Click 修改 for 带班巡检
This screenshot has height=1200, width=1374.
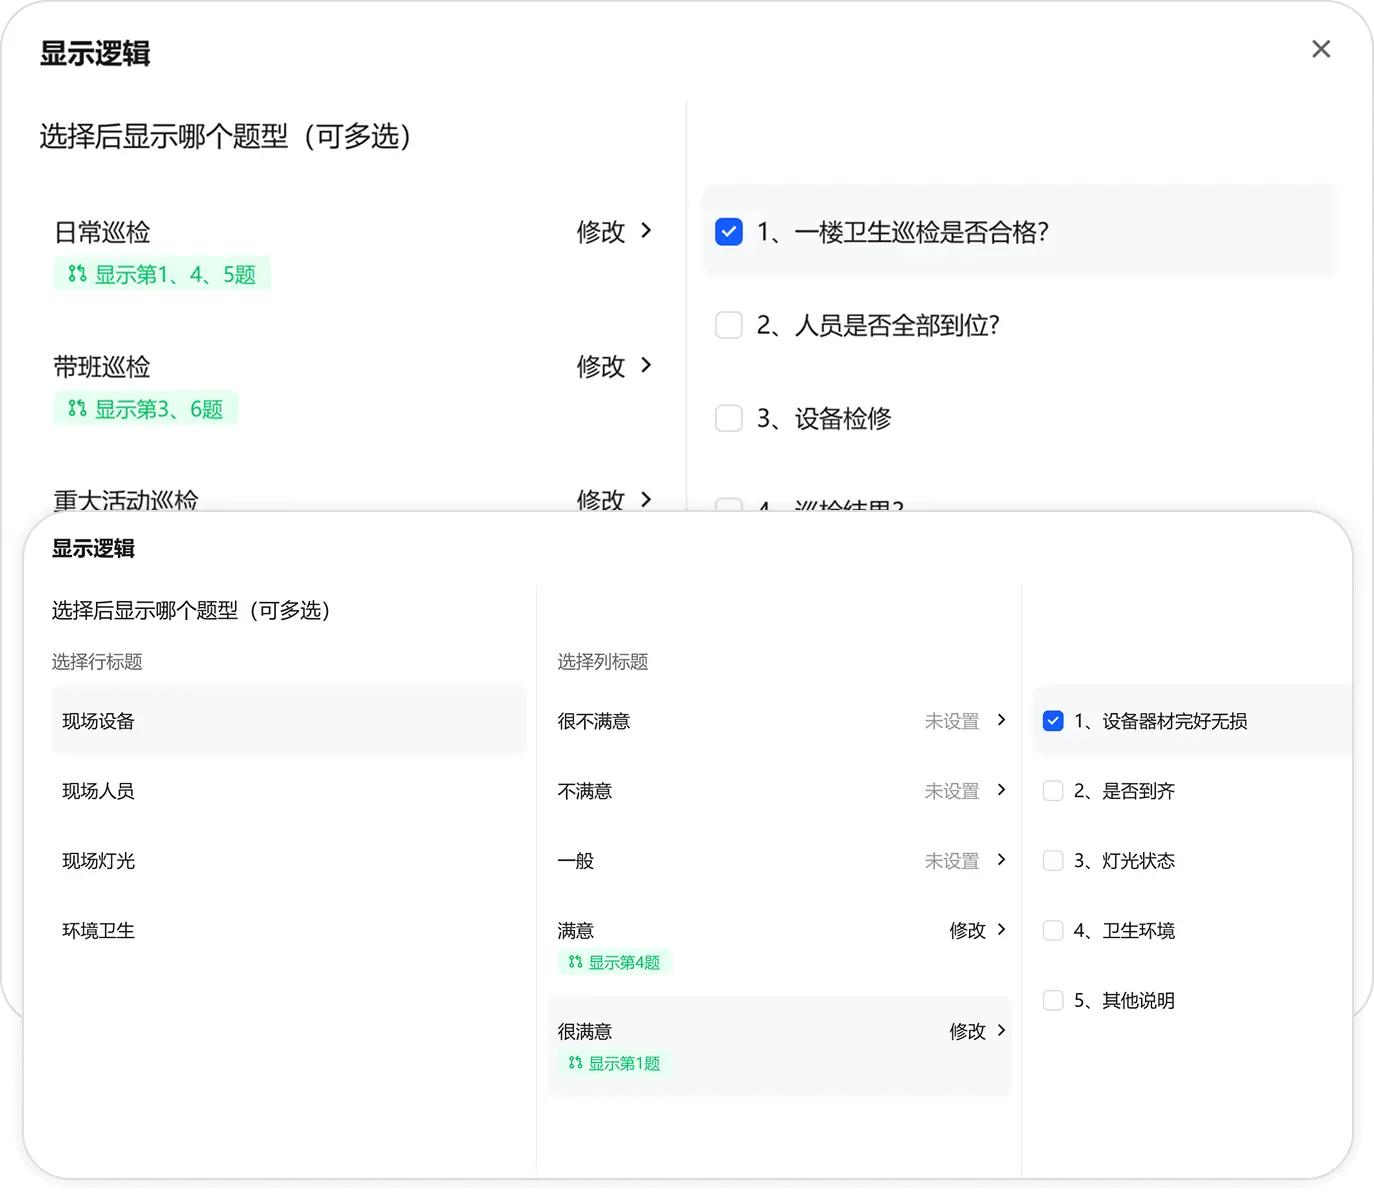pos(601,367)
